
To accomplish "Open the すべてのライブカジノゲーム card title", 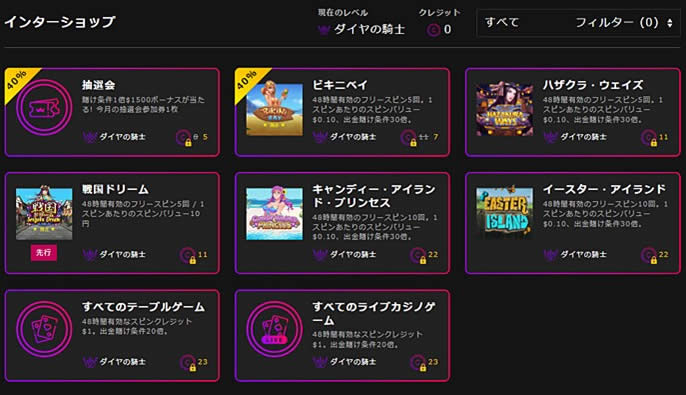I will click(x=374, y=313).
